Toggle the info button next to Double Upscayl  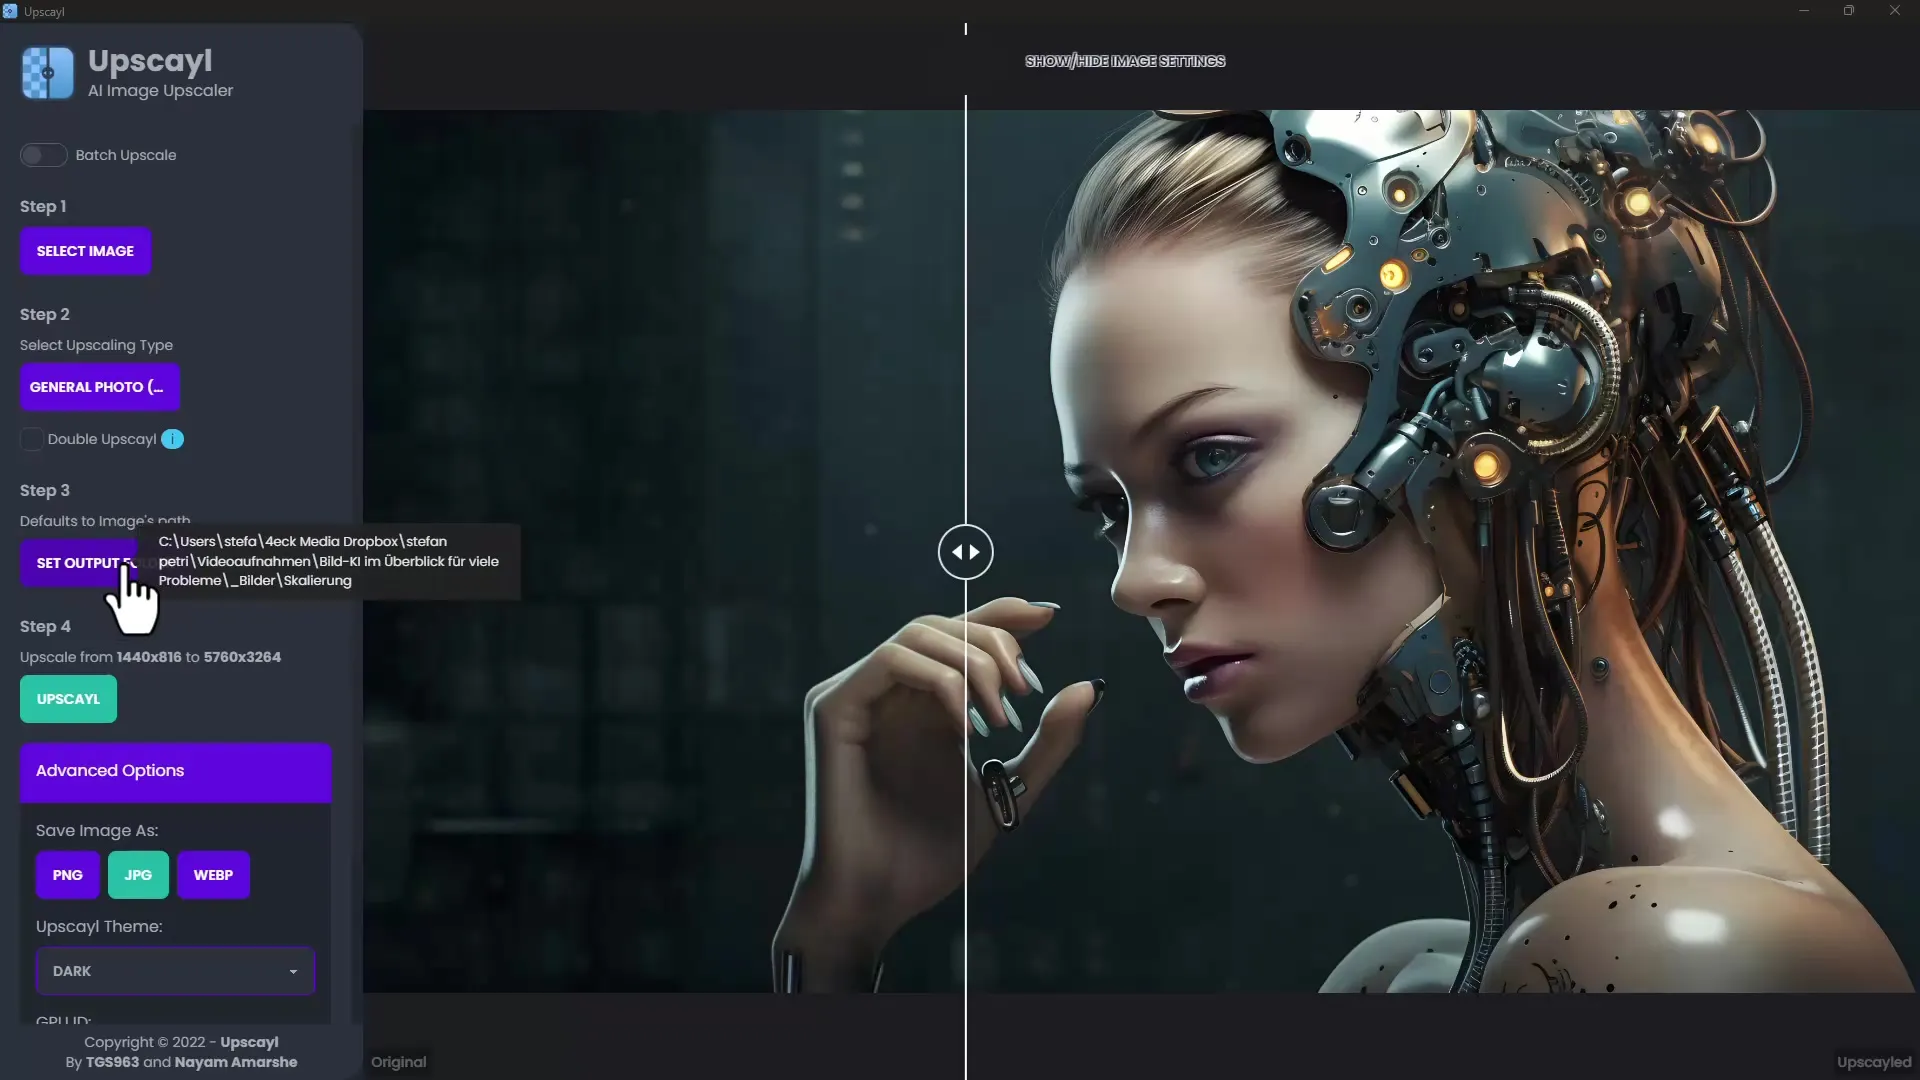pyautogui.click(x=173, y=438)
